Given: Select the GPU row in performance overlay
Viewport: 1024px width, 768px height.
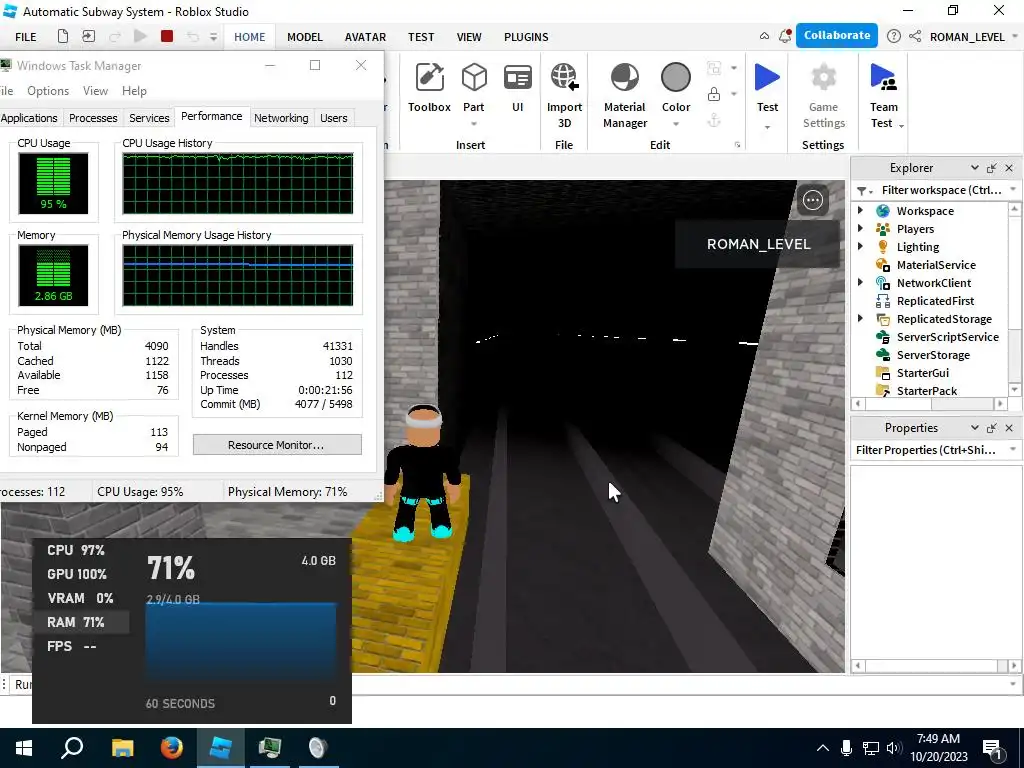Looking at the screenshot, I should (x=81, y=575).
